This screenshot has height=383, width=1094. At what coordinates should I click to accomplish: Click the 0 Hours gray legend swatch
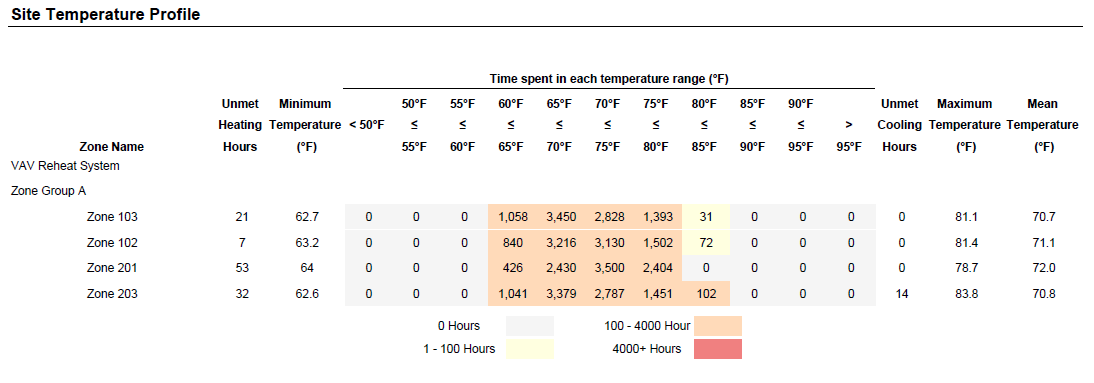point(530,326)
